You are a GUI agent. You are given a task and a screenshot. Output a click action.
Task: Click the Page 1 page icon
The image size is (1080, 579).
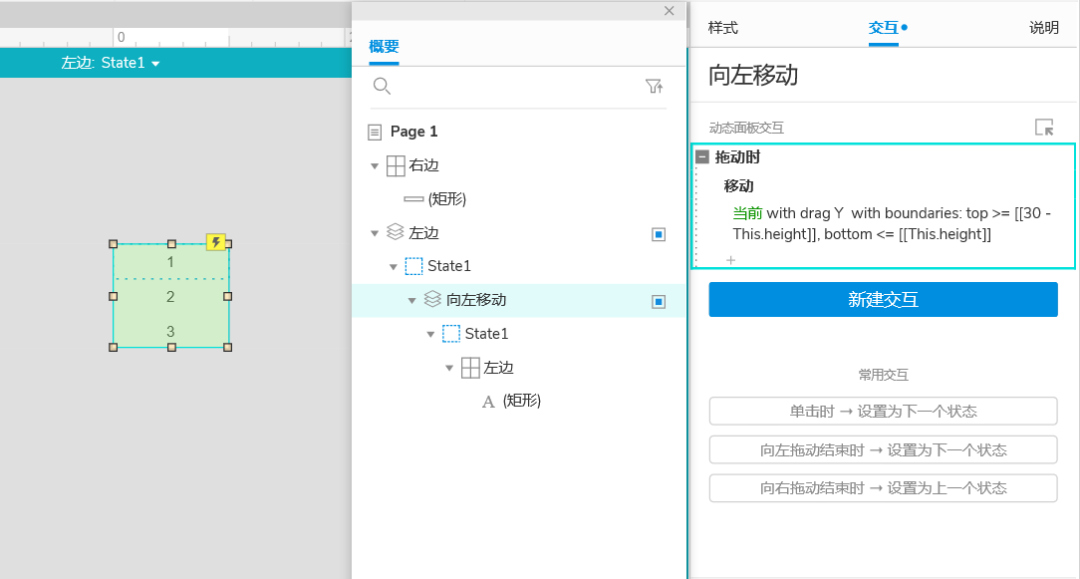pos(375,131)
